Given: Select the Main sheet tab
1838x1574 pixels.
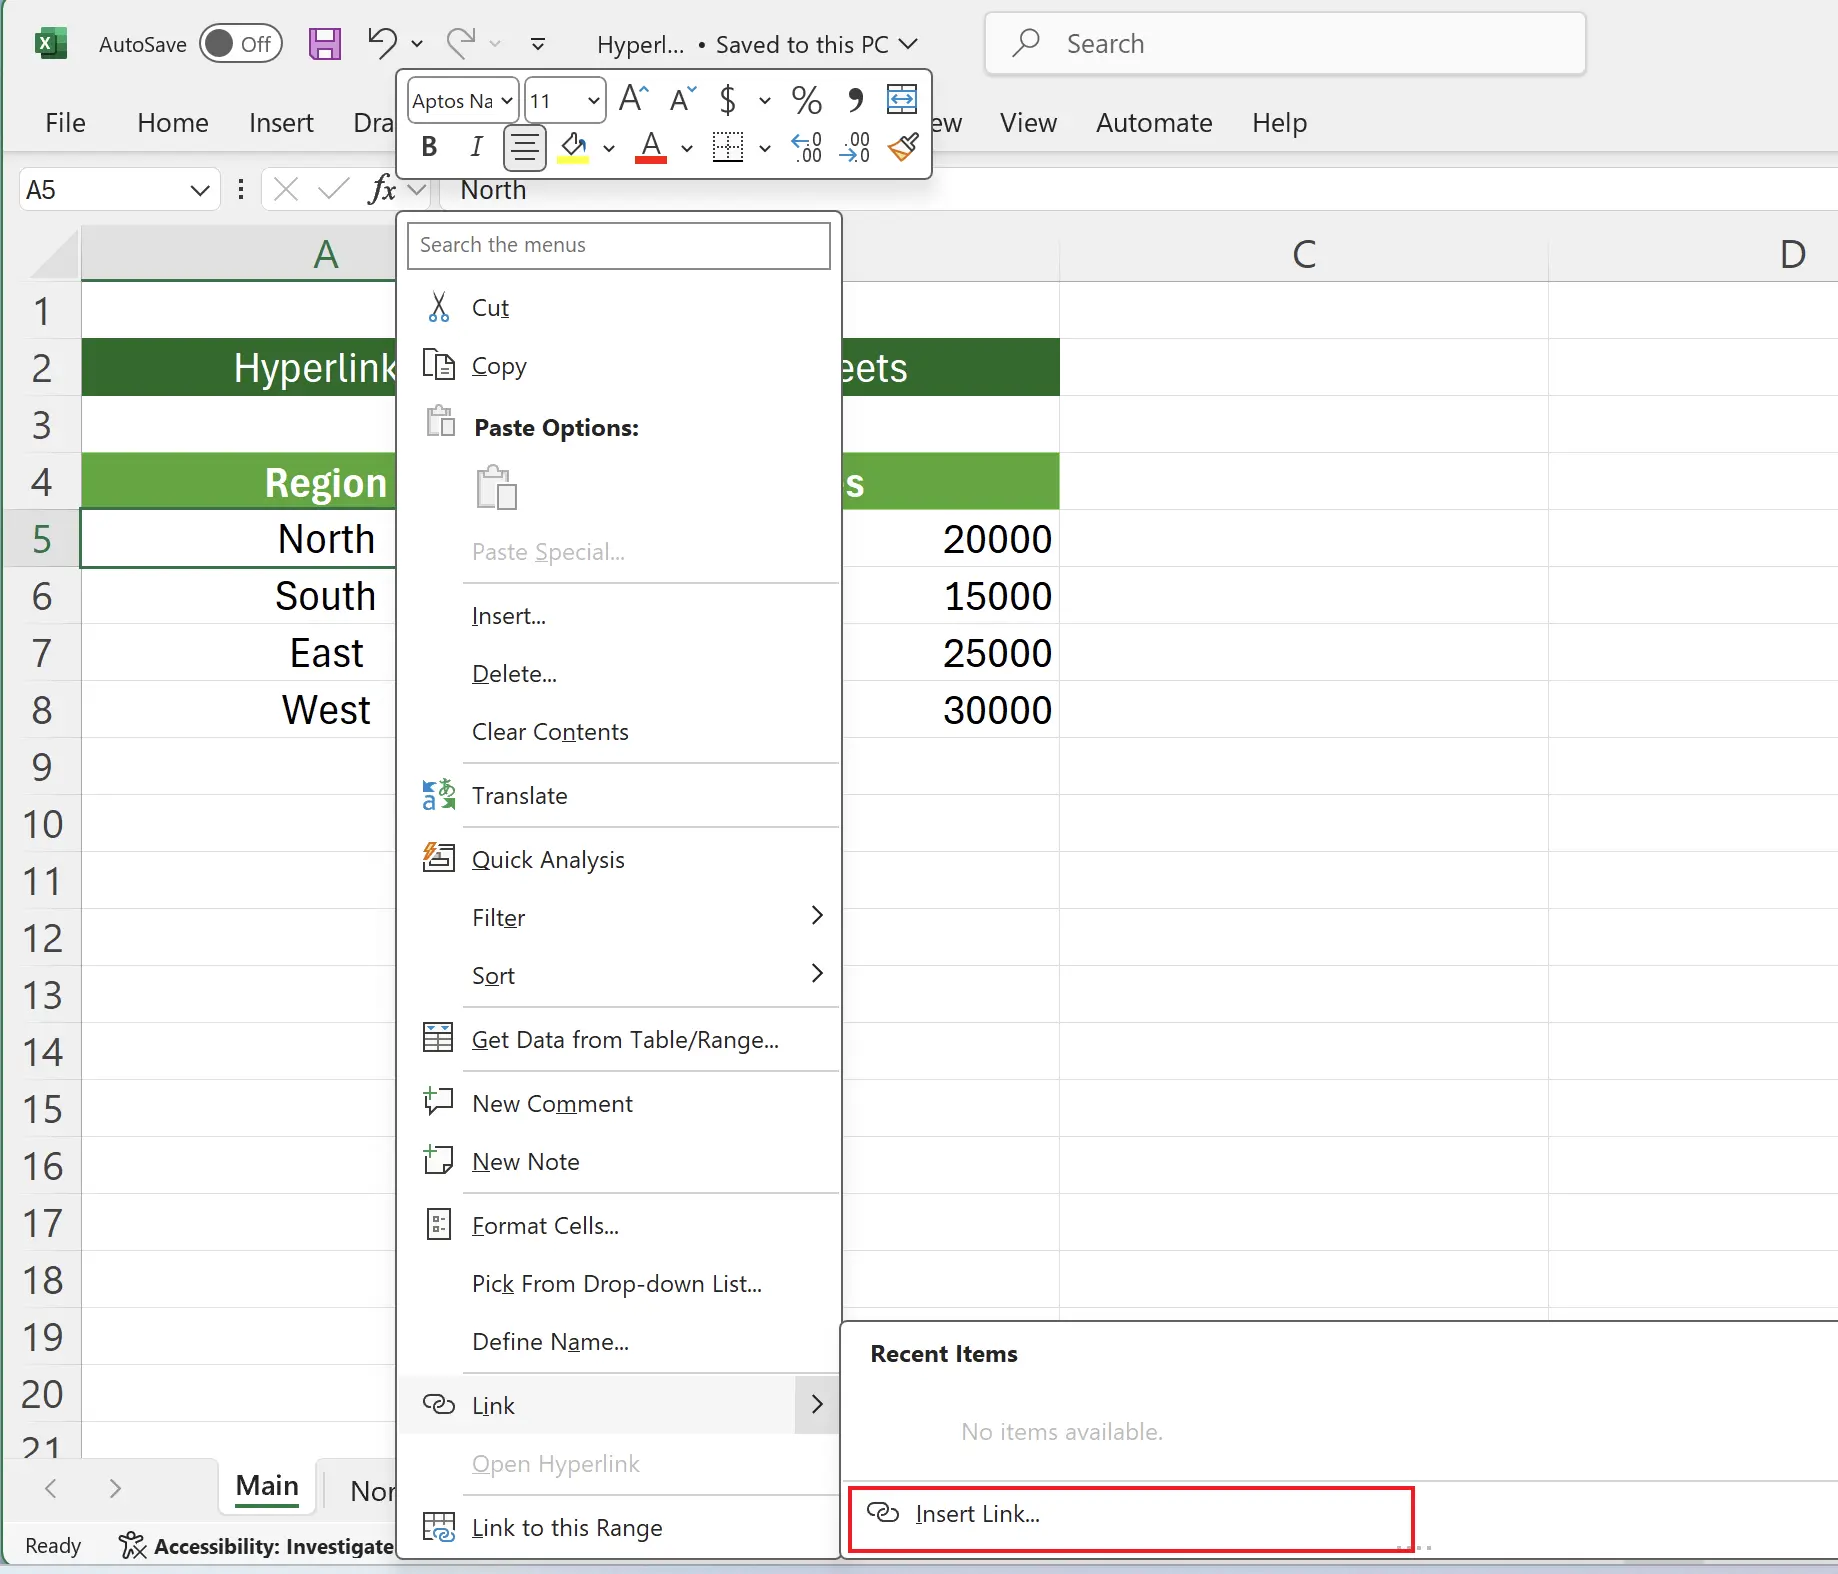Looking at the screenshot, I should [x=267, y=1486].
